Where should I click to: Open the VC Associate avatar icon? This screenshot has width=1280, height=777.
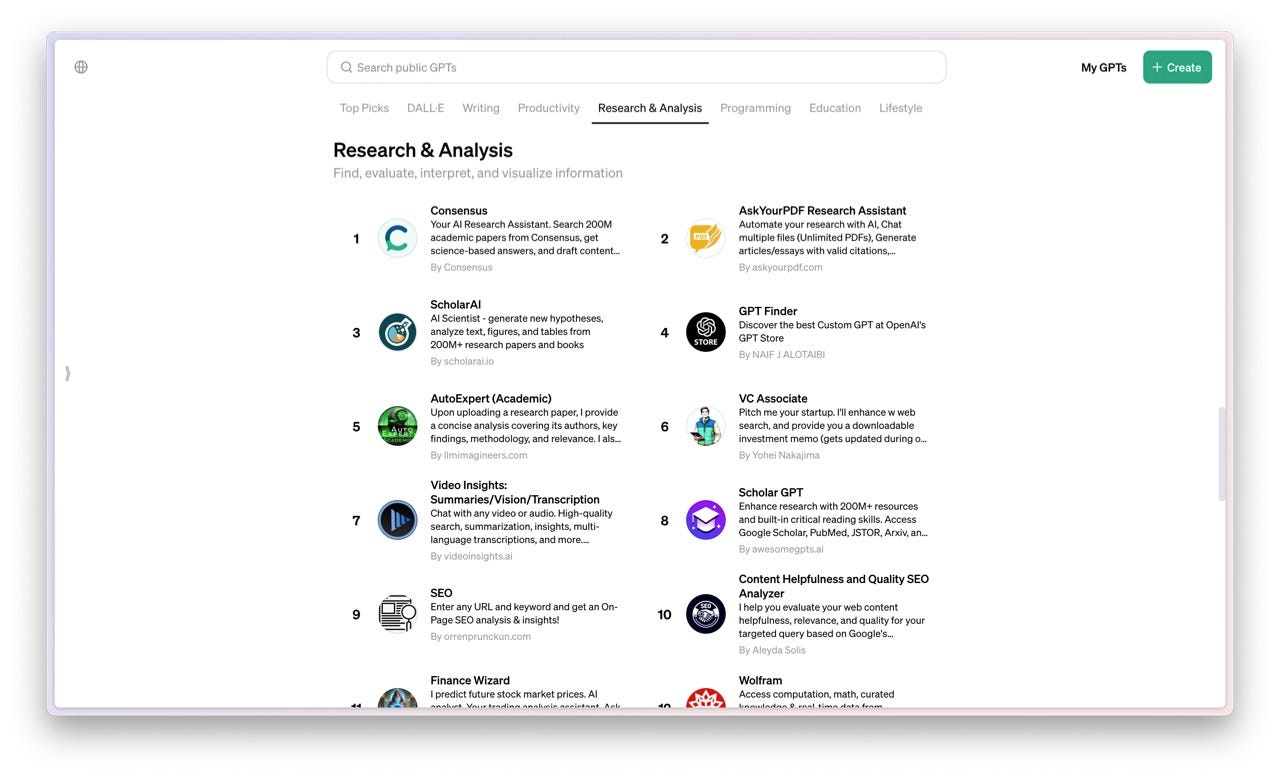click(705, 426)
